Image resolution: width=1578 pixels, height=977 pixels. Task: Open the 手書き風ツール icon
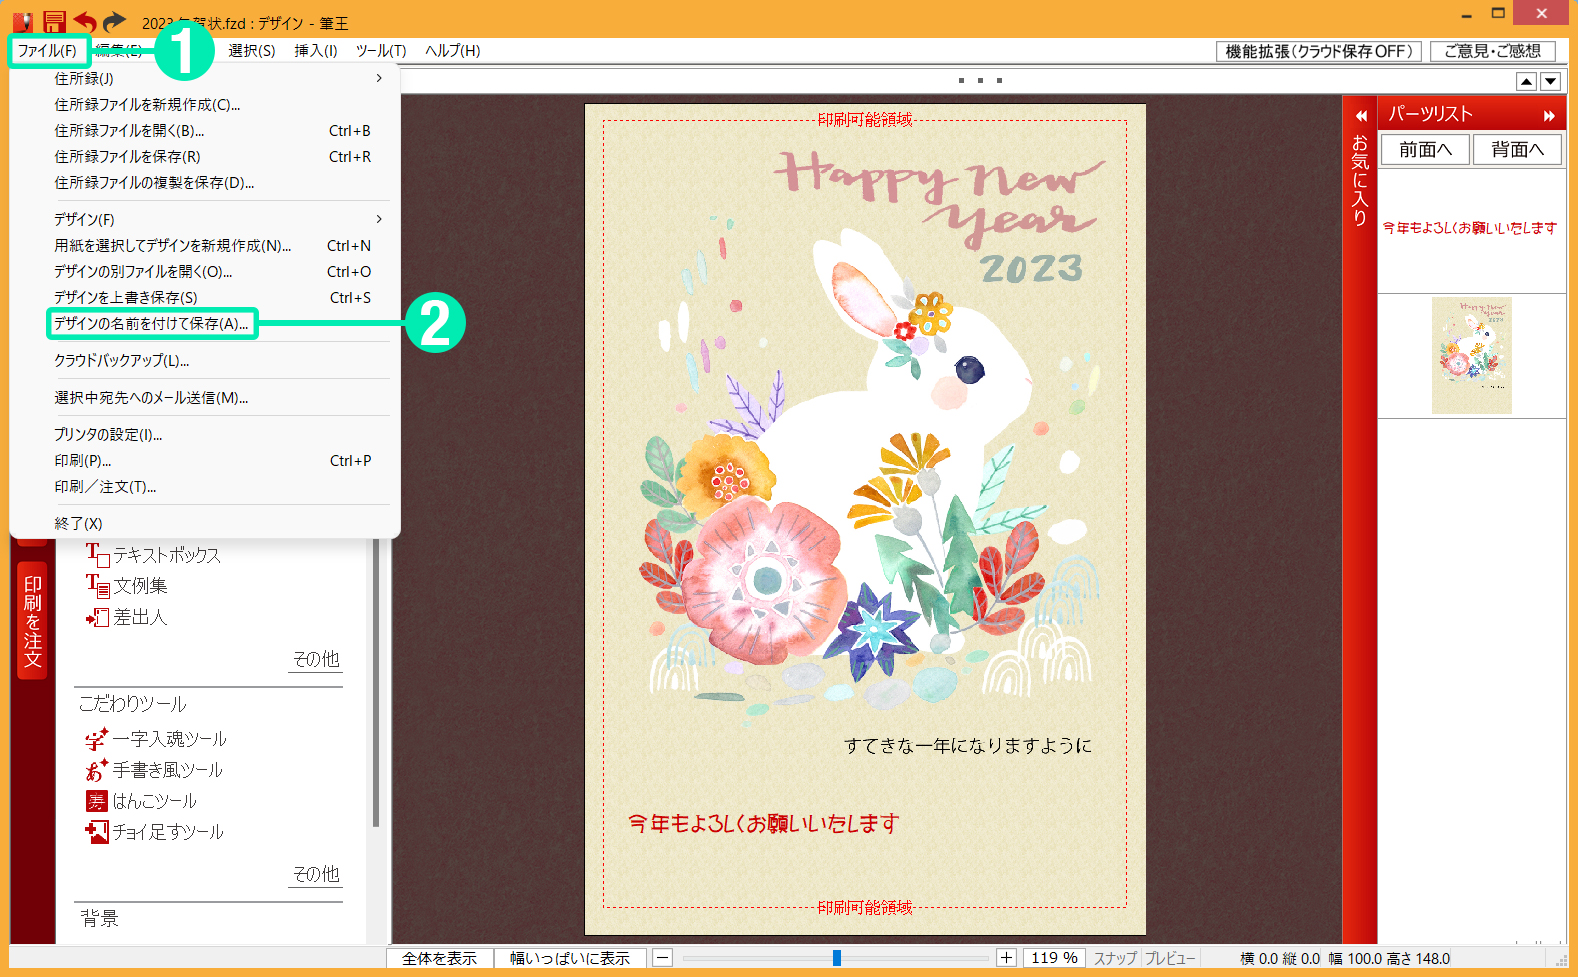96,770
